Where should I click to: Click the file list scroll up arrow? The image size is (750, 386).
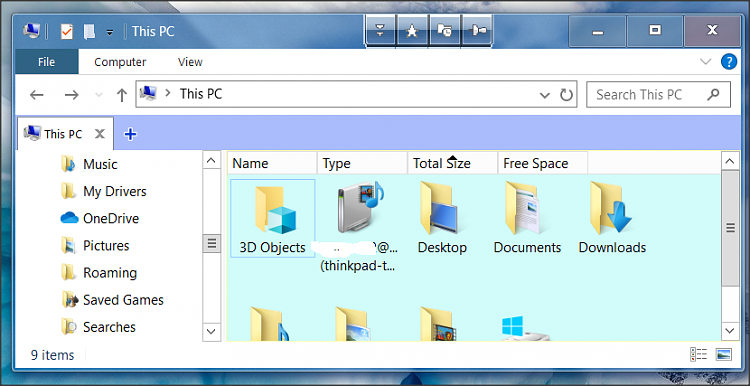[x=729, y=161]
